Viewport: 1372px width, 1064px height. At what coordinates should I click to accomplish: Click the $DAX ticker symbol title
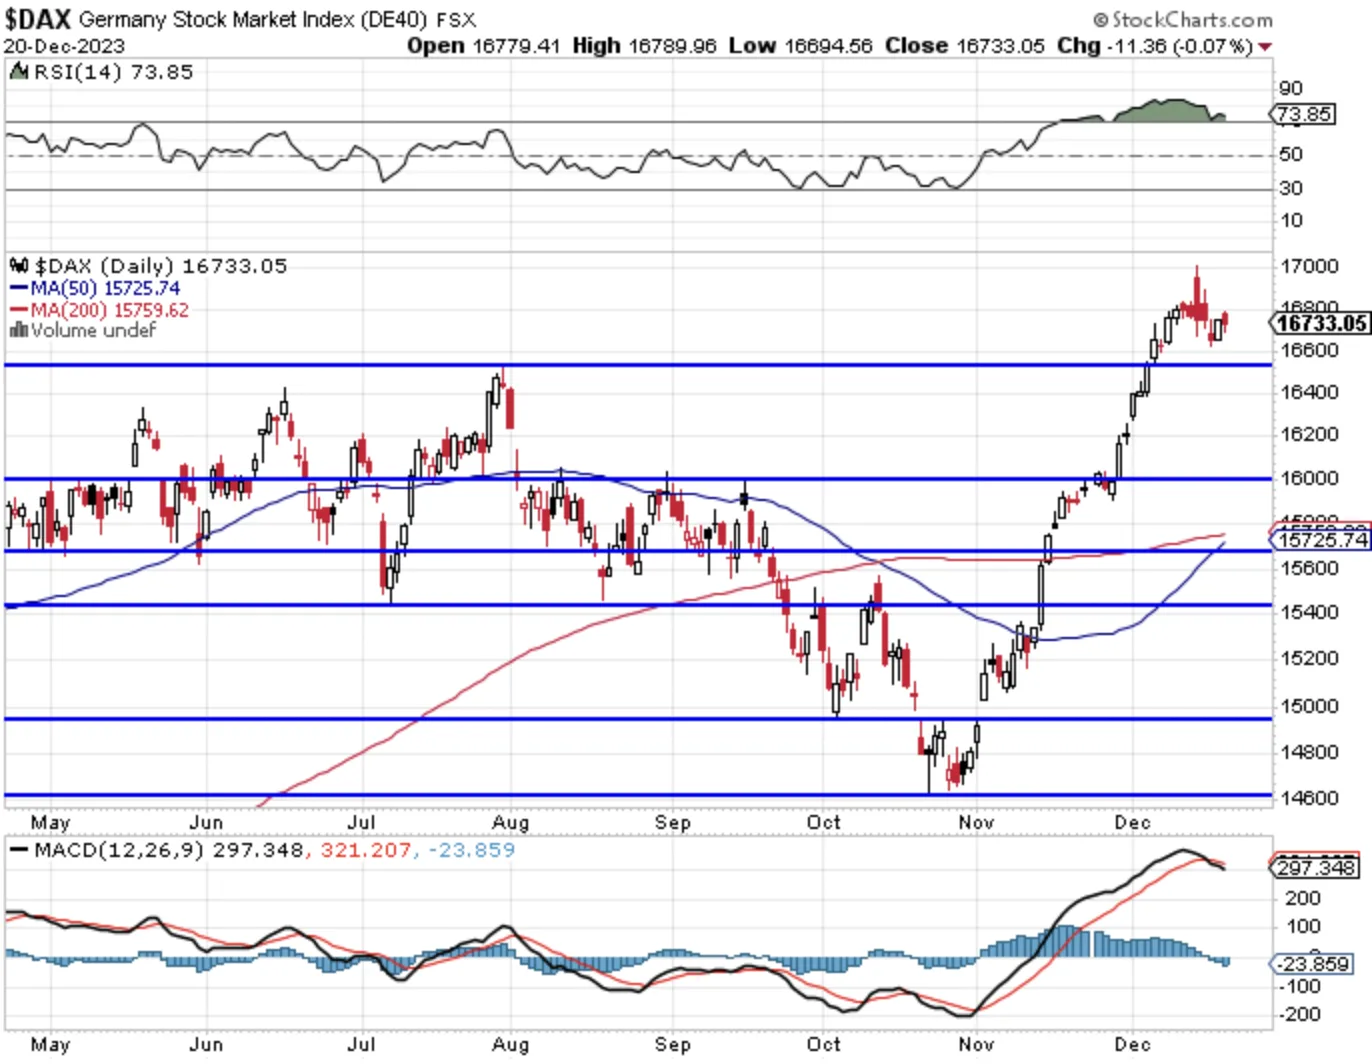coord(37,19)
